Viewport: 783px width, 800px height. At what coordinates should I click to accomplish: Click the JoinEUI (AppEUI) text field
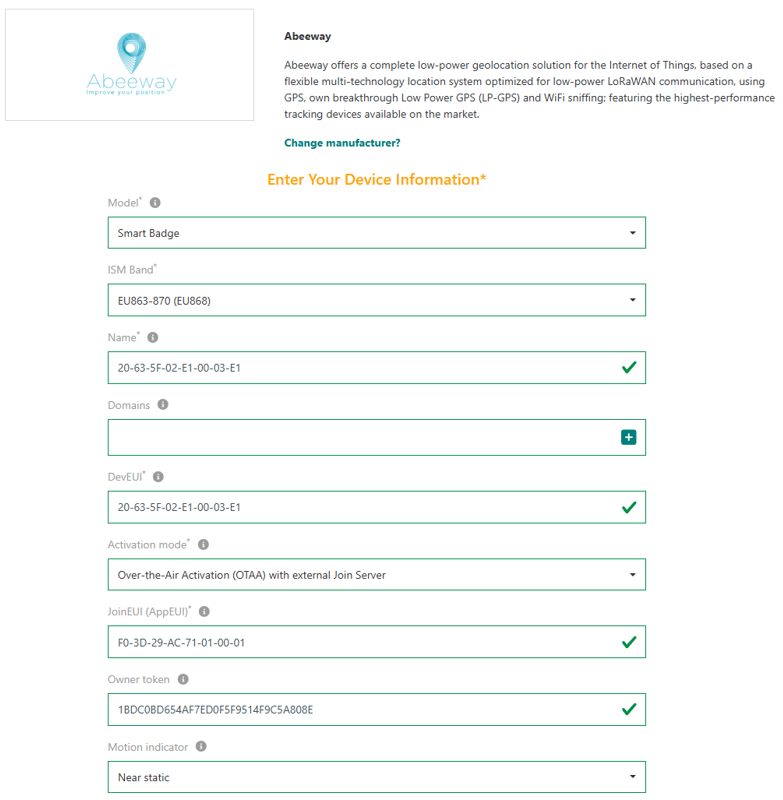click(x=360, y=642)
